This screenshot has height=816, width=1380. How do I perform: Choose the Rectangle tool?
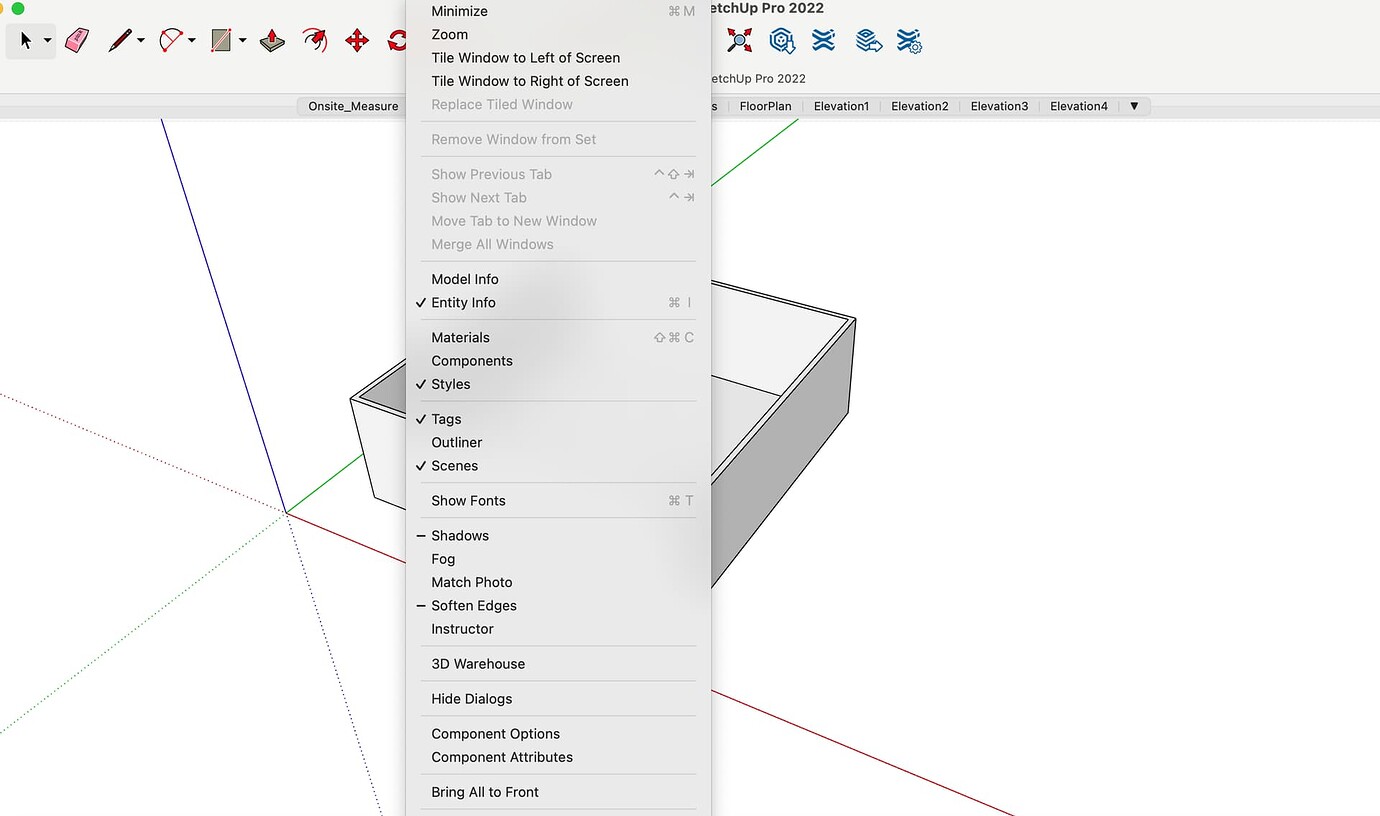[222, 40]
